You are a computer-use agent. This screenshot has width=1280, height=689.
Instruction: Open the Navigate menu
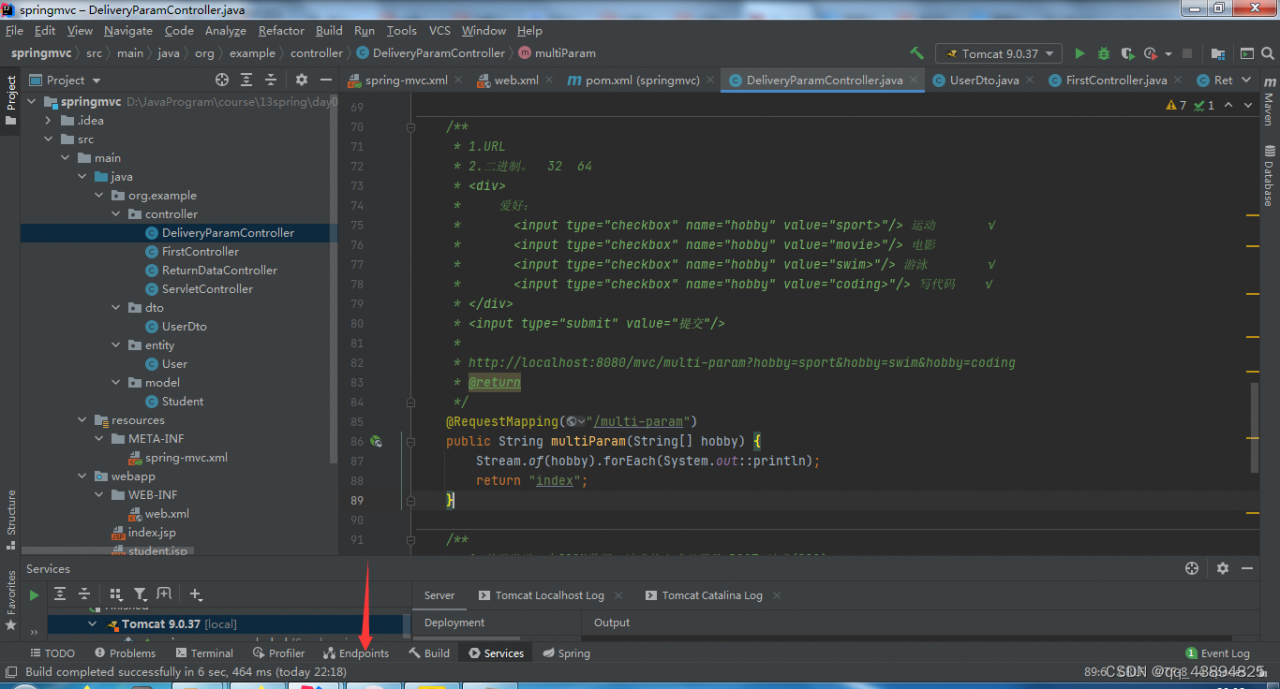coord(128,30)
